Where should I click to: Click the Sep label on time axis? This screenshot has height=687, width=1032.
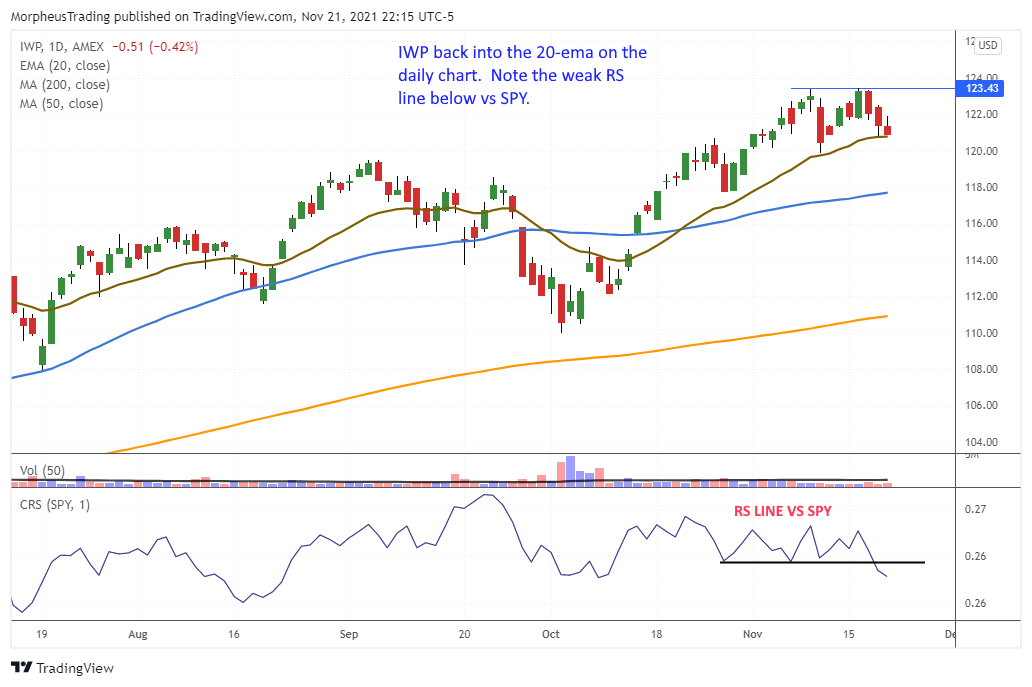(348, 634)
